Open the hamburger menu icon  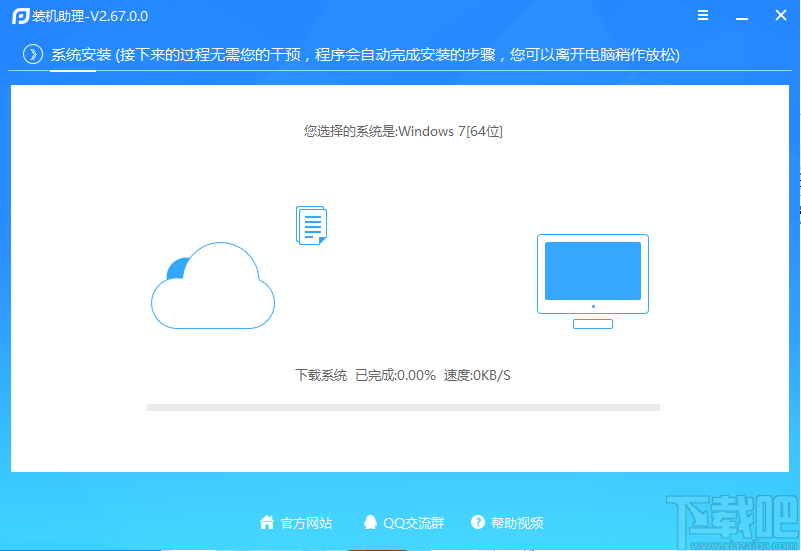click(703, 15)
